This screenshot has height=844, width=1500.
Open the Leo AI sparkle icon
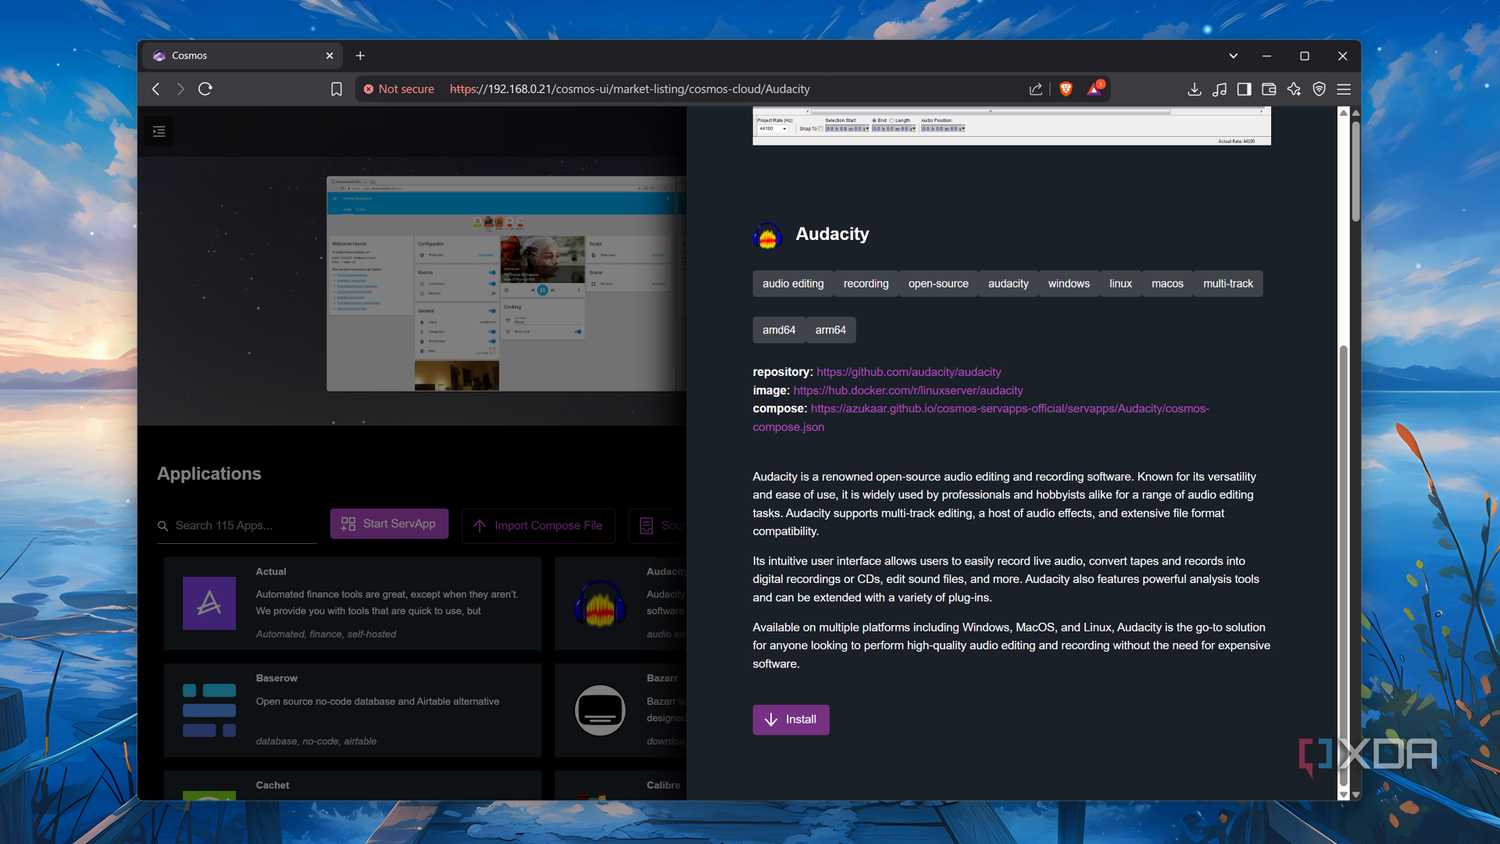tap(1294, 89)
